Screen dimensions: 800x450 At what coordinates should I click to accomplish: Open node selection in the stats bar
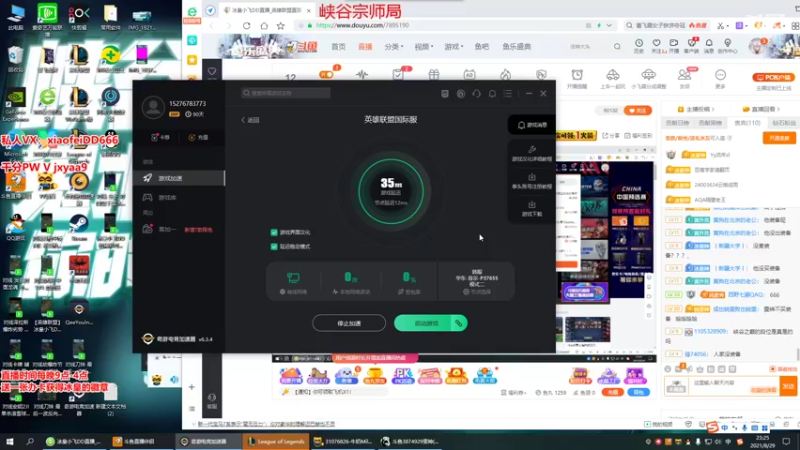[477, 292]
